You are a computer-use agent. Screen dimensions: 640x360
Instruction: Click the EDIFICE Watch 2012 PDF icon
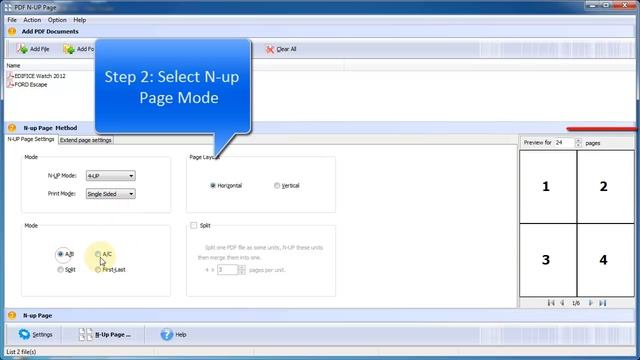(x=10, y=76)
